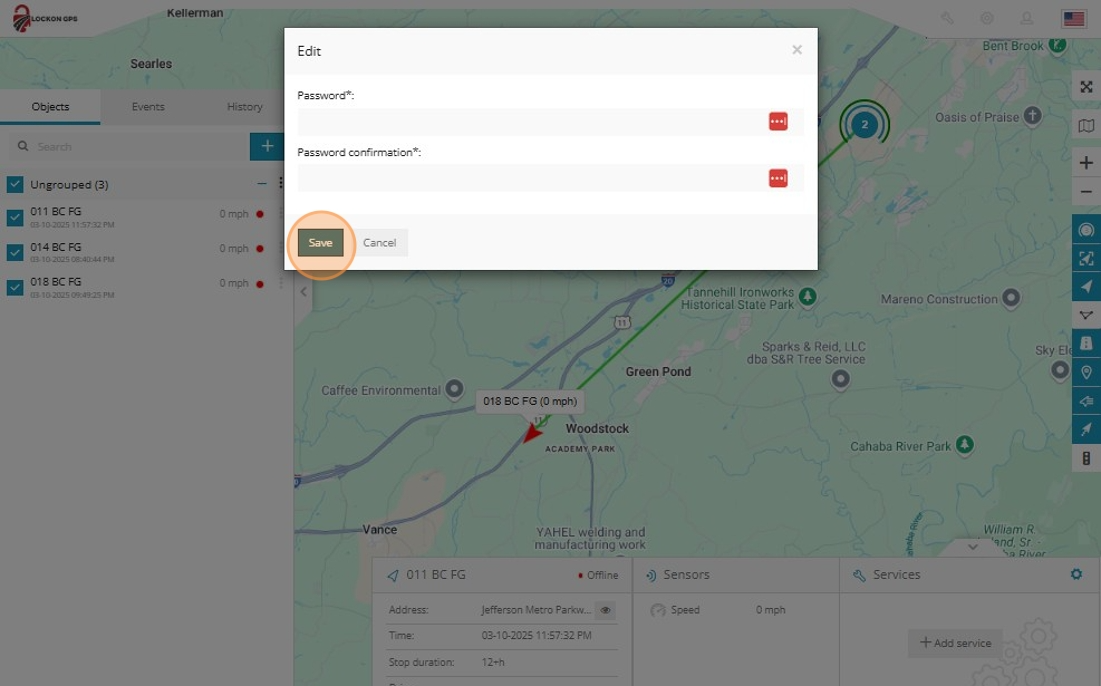
Task: Collapse bottom details panel chevron
Action: (973, 546)
